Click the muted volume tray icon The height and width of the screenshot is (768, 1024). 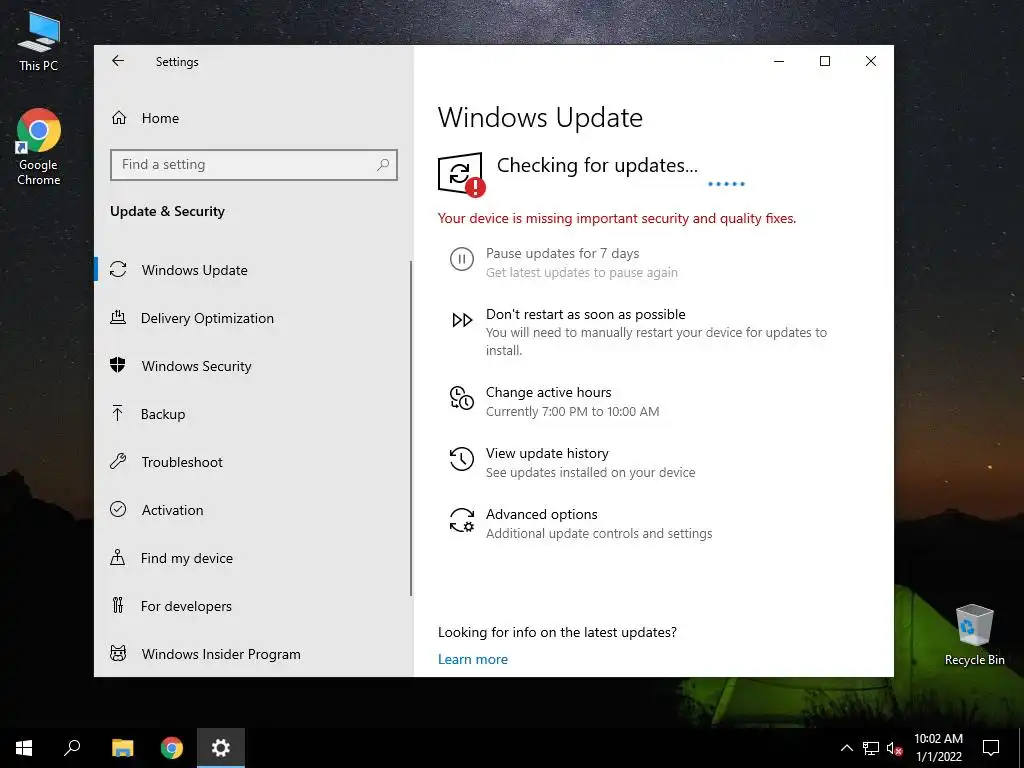point(895,748)
